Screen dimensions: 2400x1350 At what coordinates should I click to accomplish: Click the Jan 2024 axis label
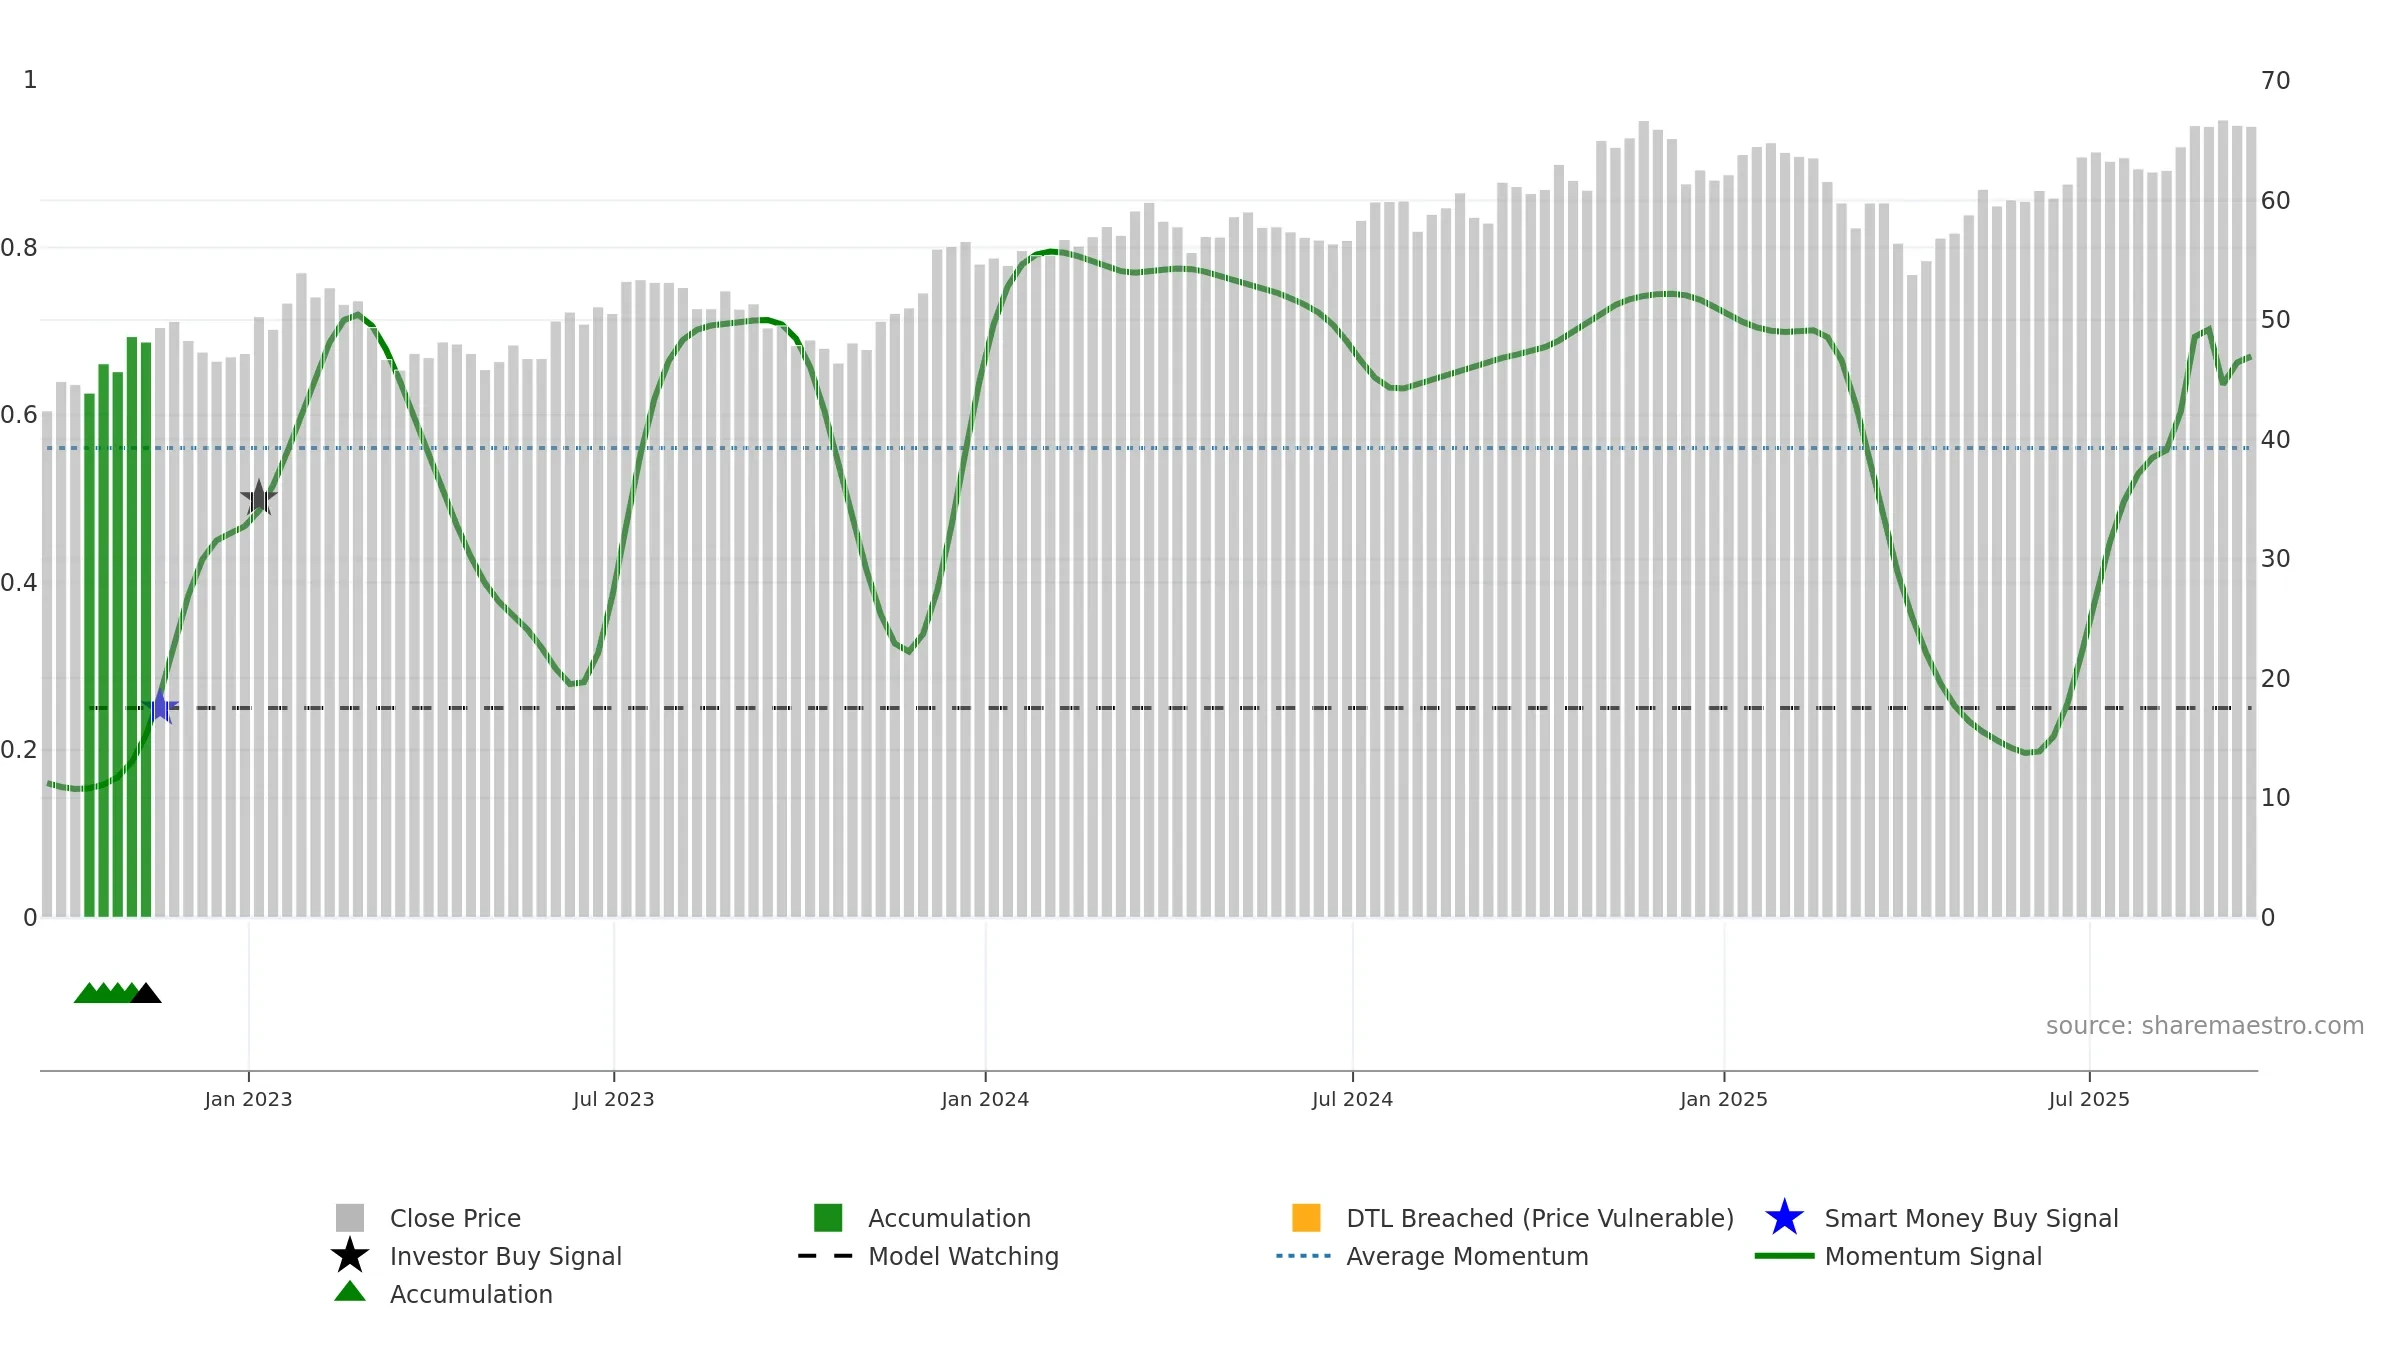click(x=985, y=1100)
